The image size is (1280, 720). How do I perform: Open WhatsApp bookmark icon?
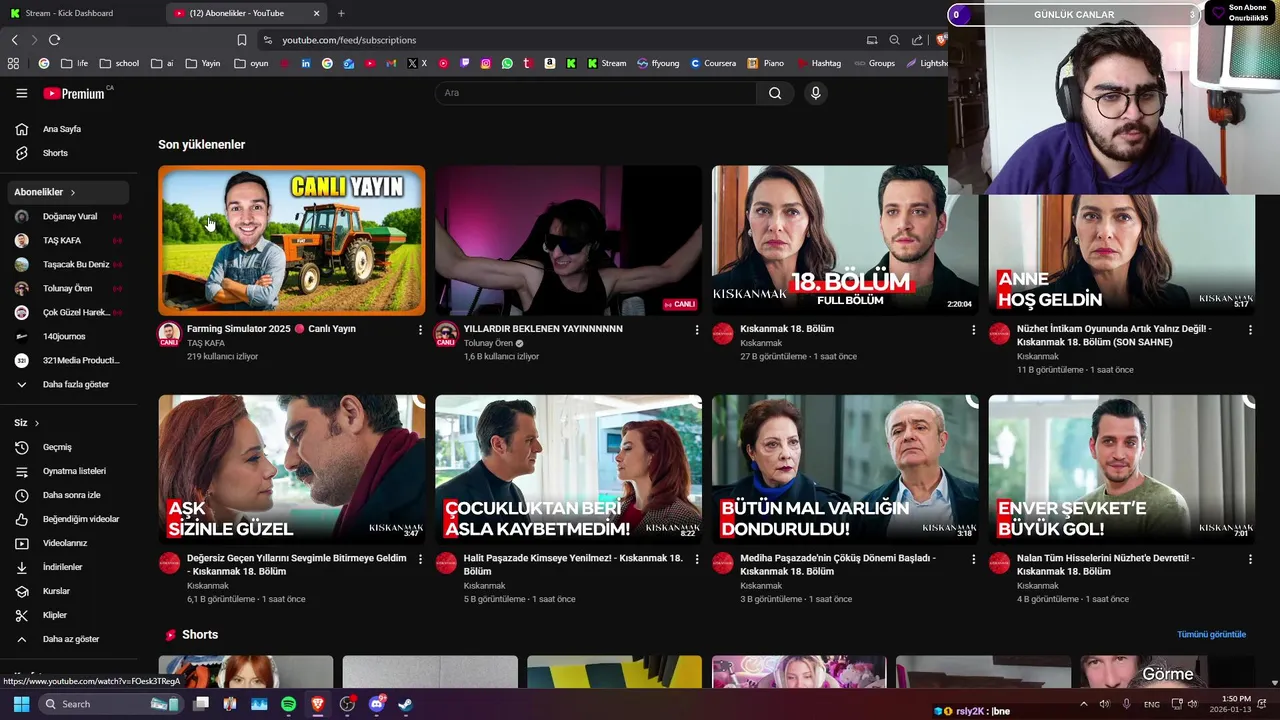[x=507, y=63]
